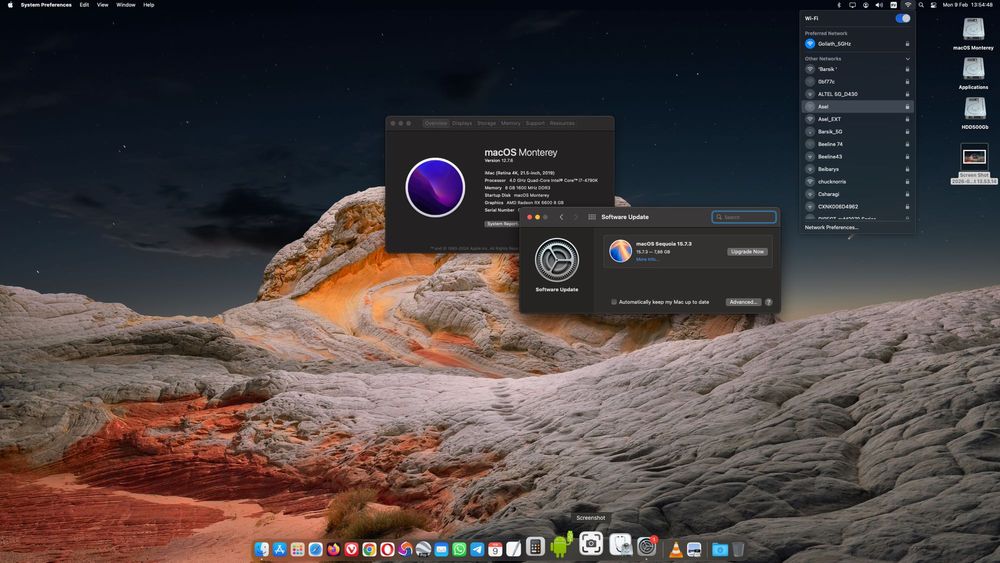Follow the More Info link for Sequoia
Screen dimensions: 1000x563
pyautogui.click(x=647, y=260)
